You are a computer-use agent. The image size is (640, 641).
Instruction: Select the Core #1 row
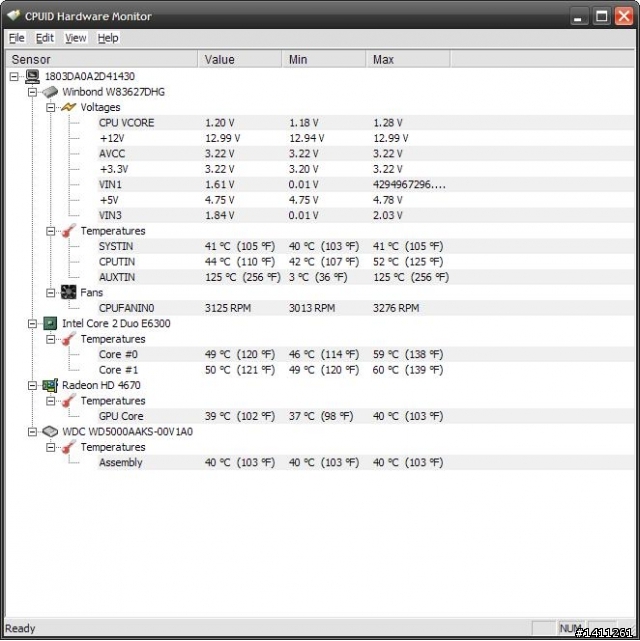tap(365, 370)
